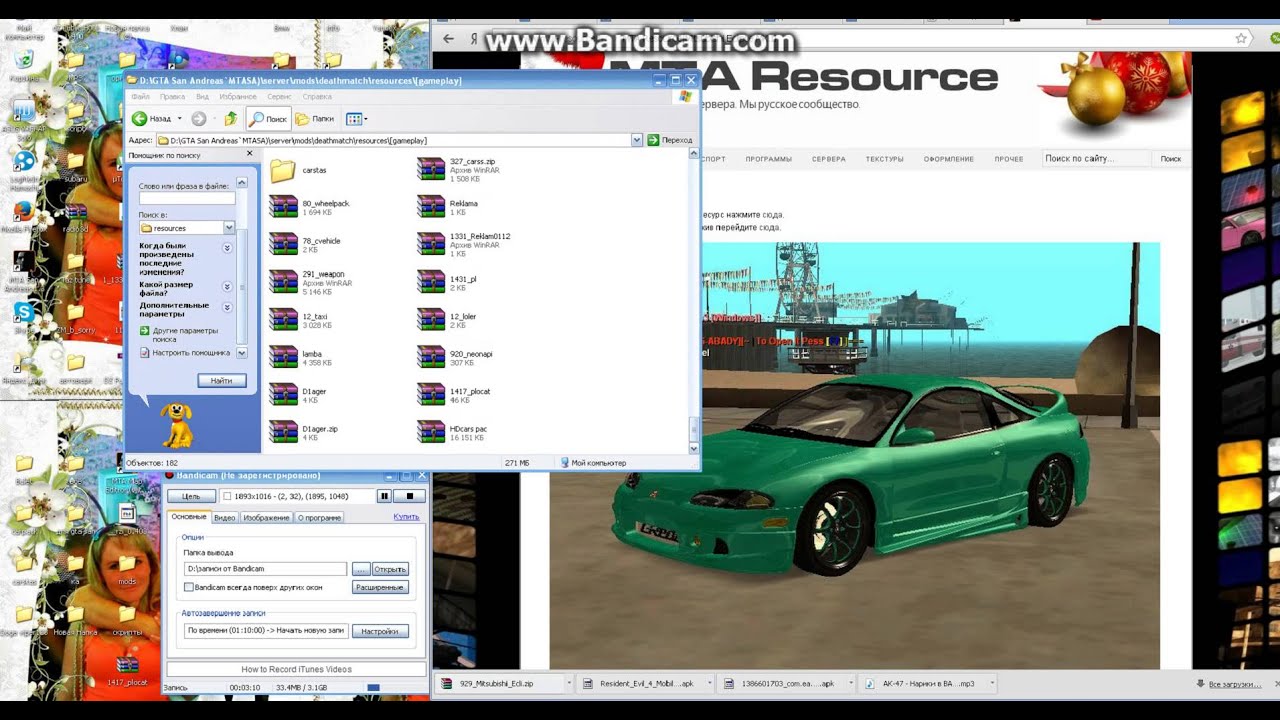
Task: Click the Найти search button
Action: point(222,380)
